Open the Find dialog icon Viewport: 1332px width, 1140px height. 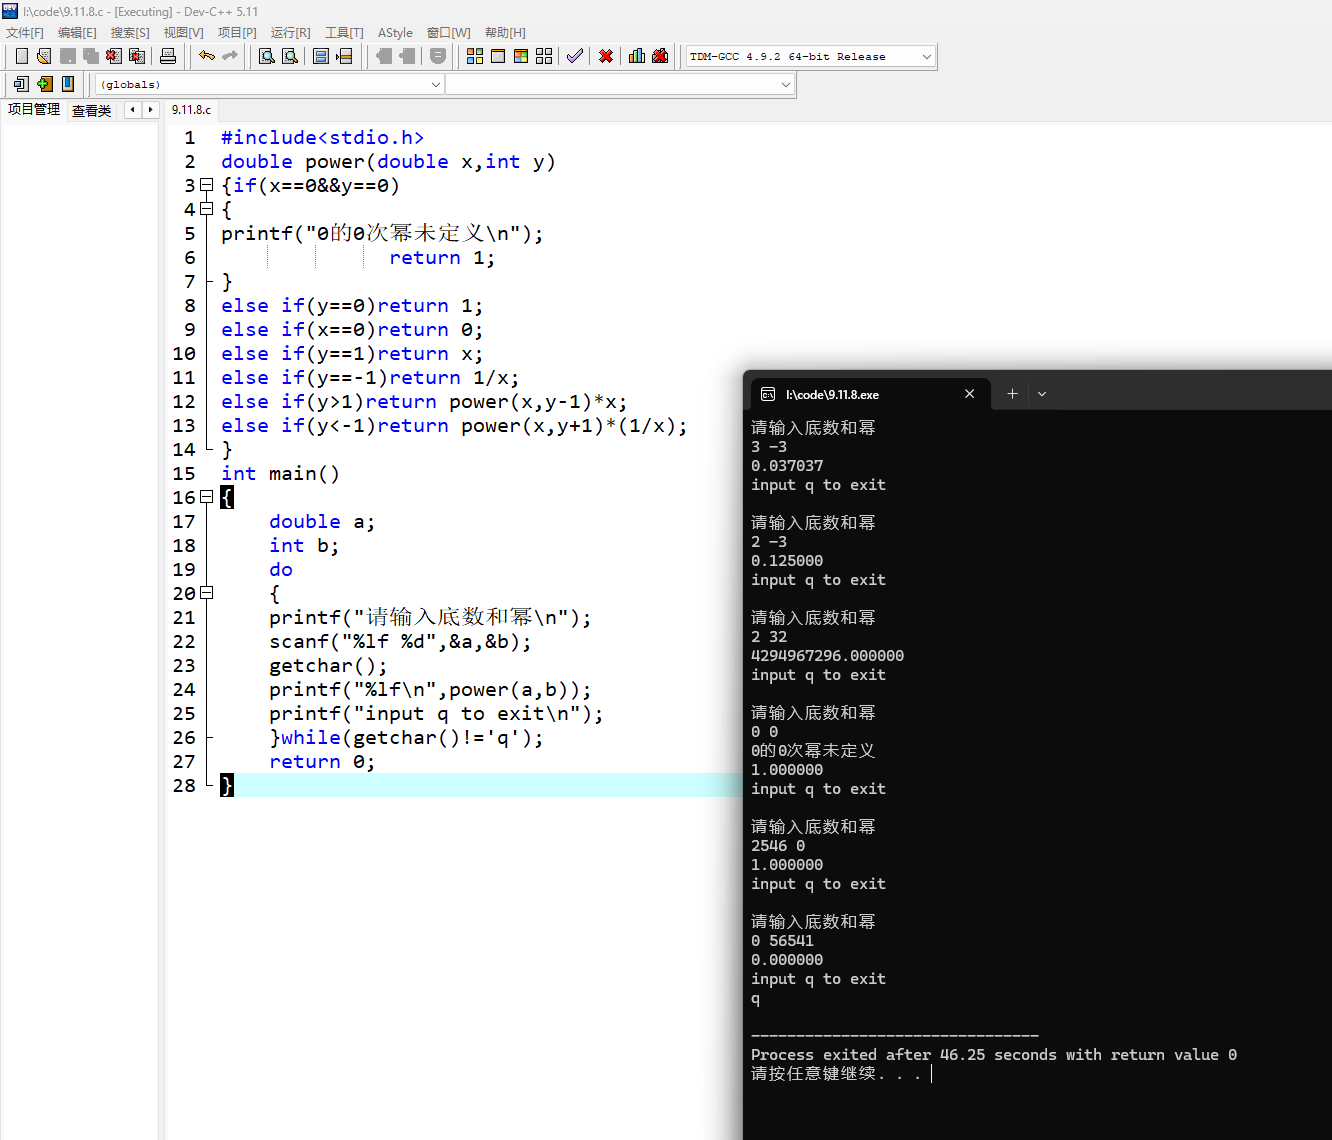267,56
